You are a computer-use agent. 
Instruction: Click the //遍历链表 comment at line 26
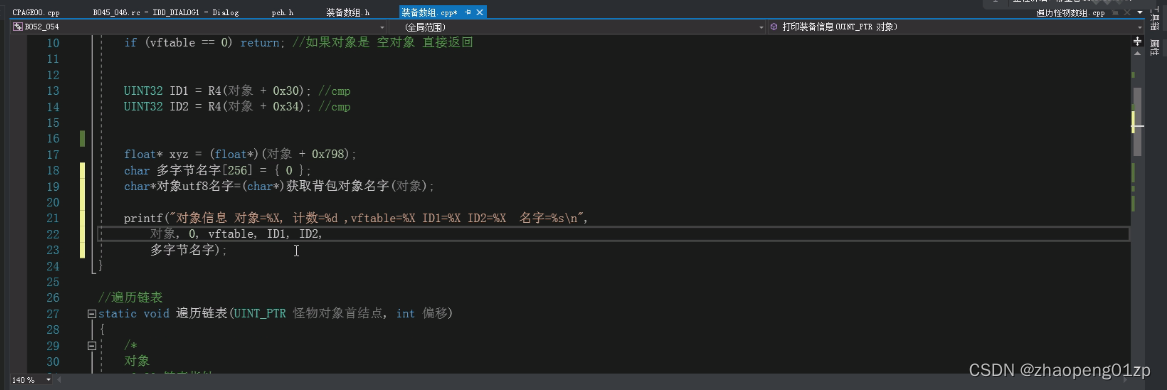[130, 298]
